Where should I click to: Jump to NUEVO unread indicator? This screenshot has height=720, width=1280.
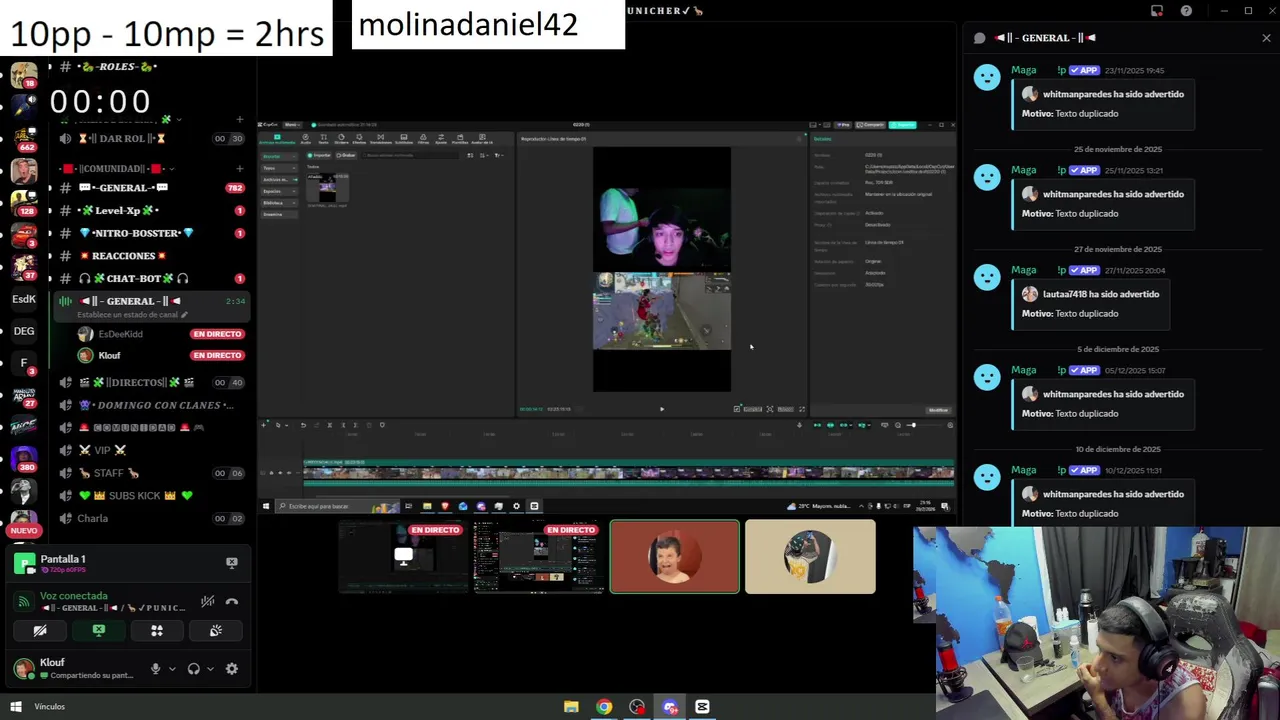[x=24, y=531]
